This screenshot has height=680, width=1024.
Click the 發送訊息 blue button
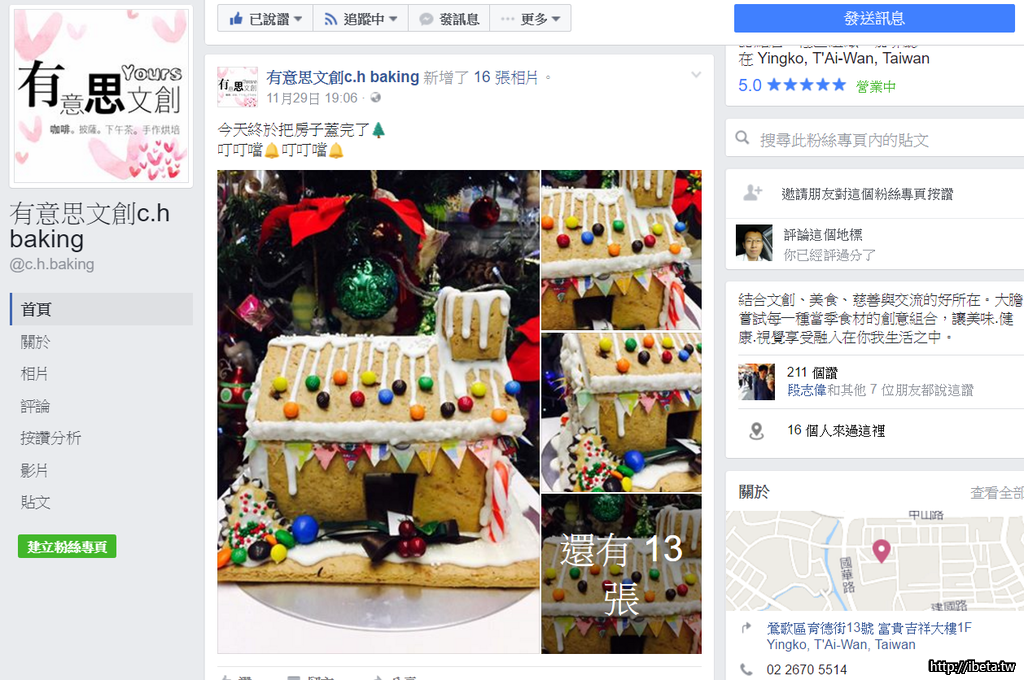tap(874, 18)
